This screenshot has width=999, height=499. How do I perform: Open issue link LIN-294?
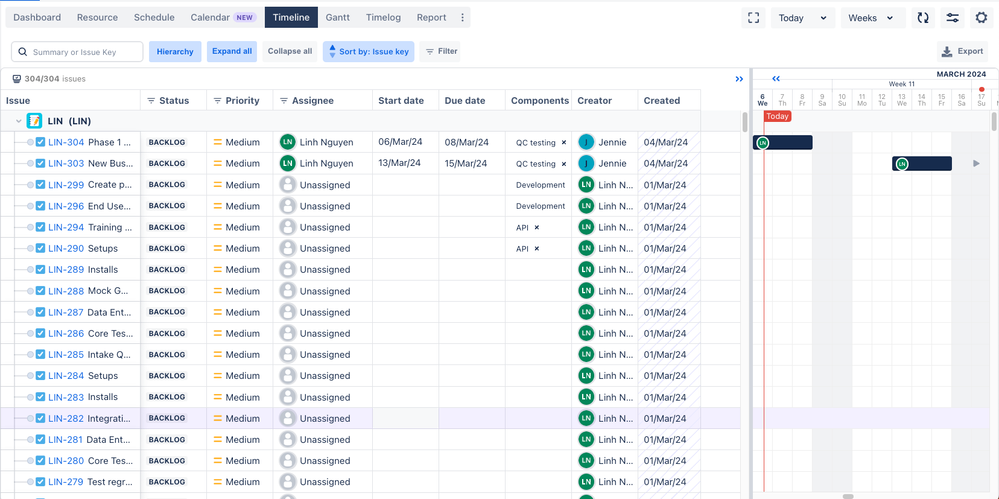click(x=66, y=227)
